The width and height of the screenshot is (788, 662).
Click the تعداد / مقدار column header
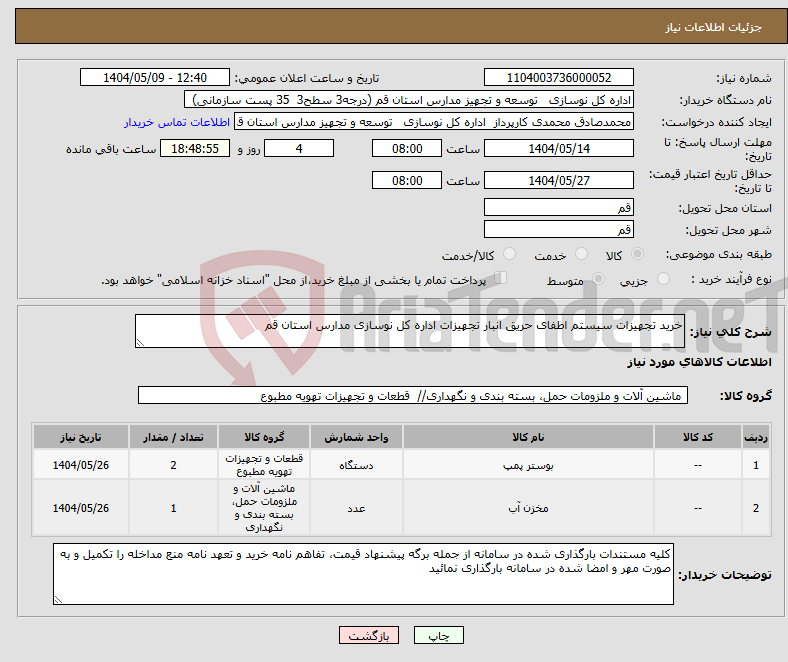click(173, 437)
